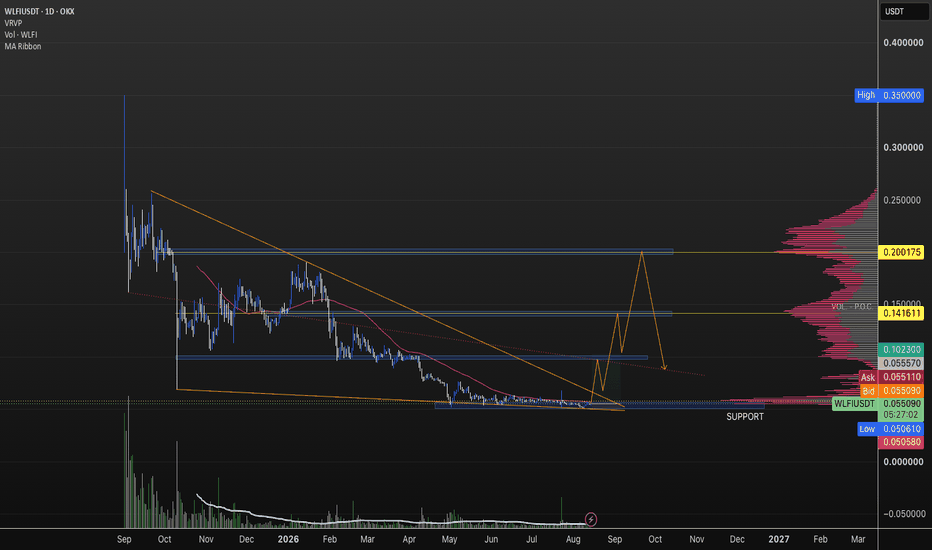Click the 0.250000 price scale value
Image resolution: width=932 pixels, height=550 pixels.
click(x=903, y=200)
